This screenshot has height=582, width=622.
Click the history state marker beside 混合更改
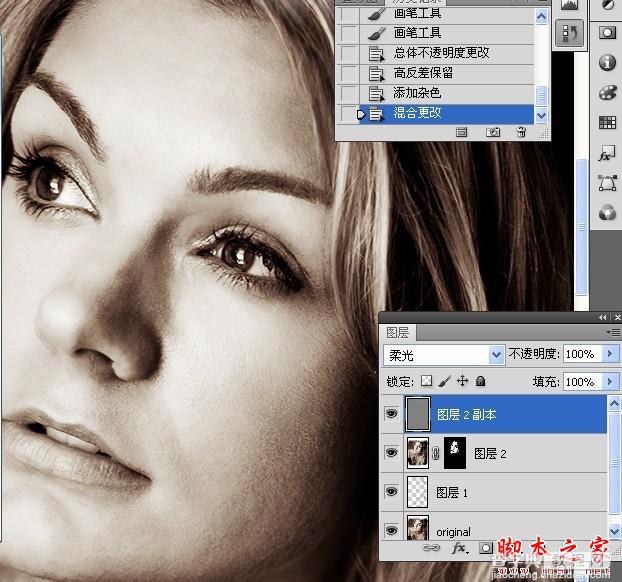point(361,114)
